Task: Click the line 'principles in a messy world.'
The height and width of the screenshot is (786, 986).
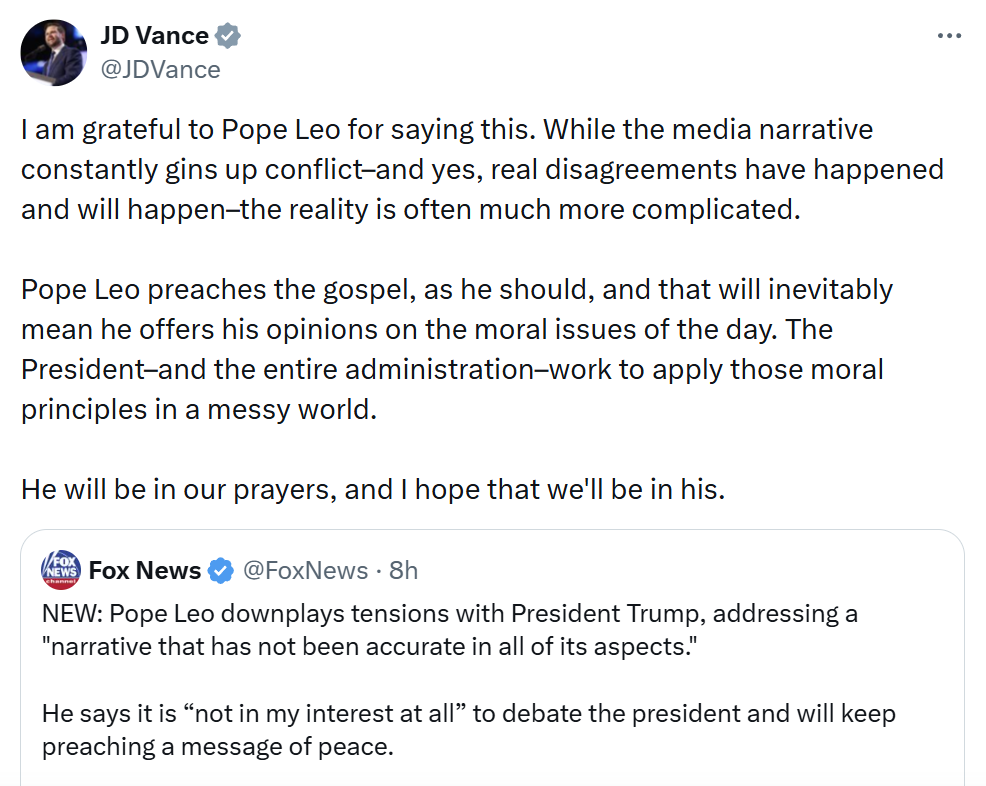Action: tap(199, 409)
